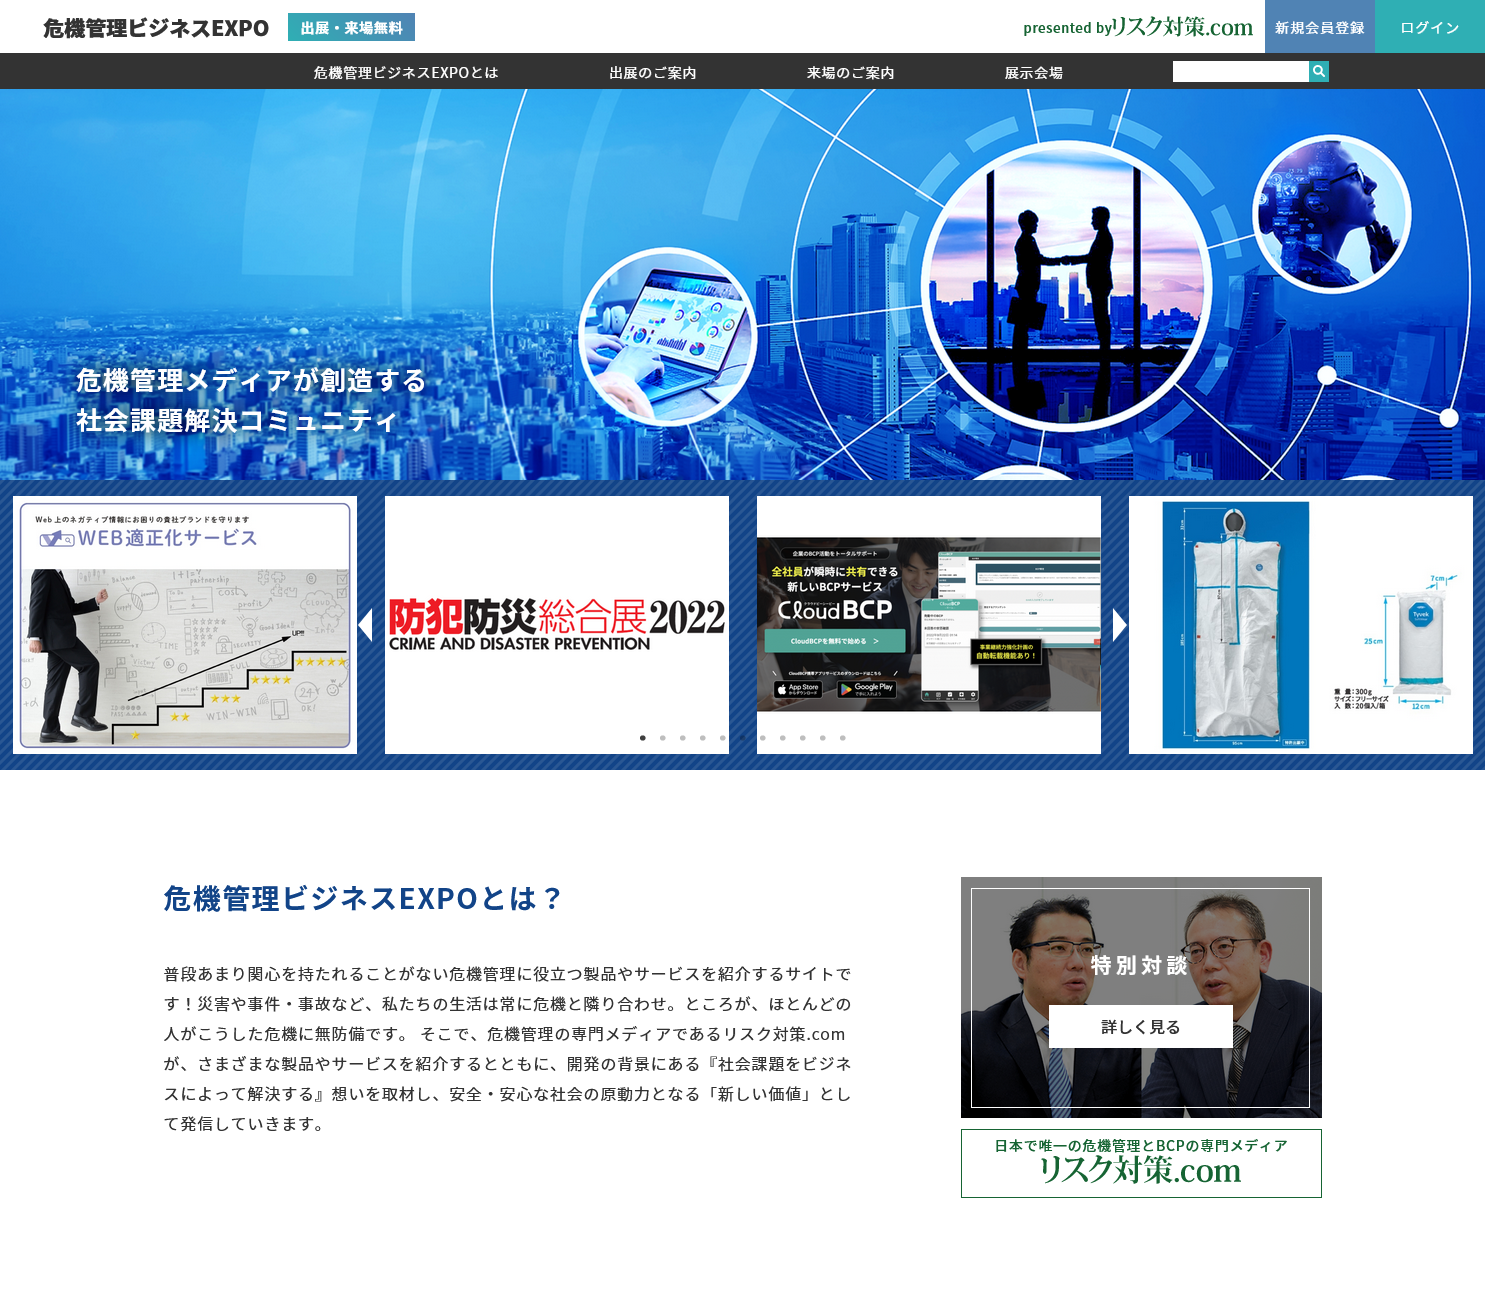Open 展示会場 menu item
Screen dimensions: 1485x1289
(1034, 72)
